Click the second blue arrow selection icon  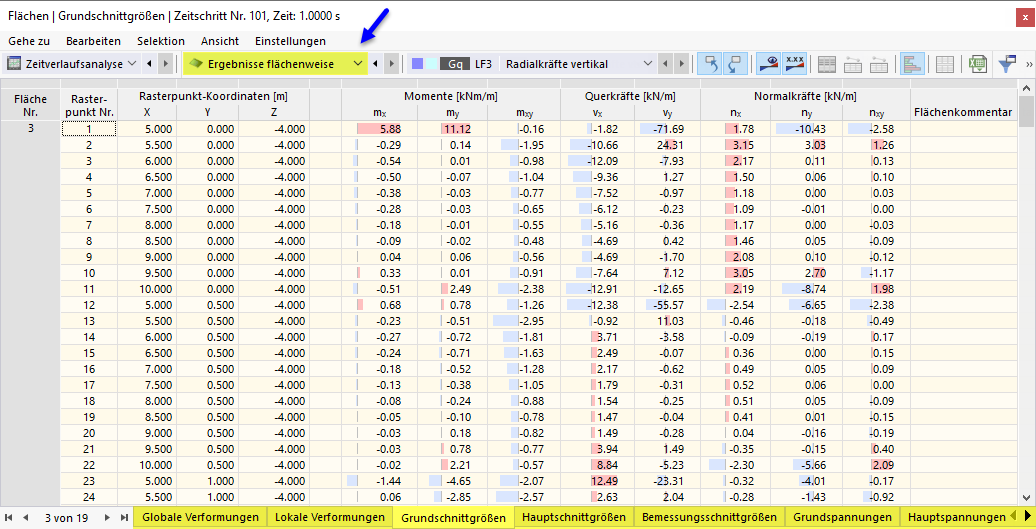pos(735,64)
